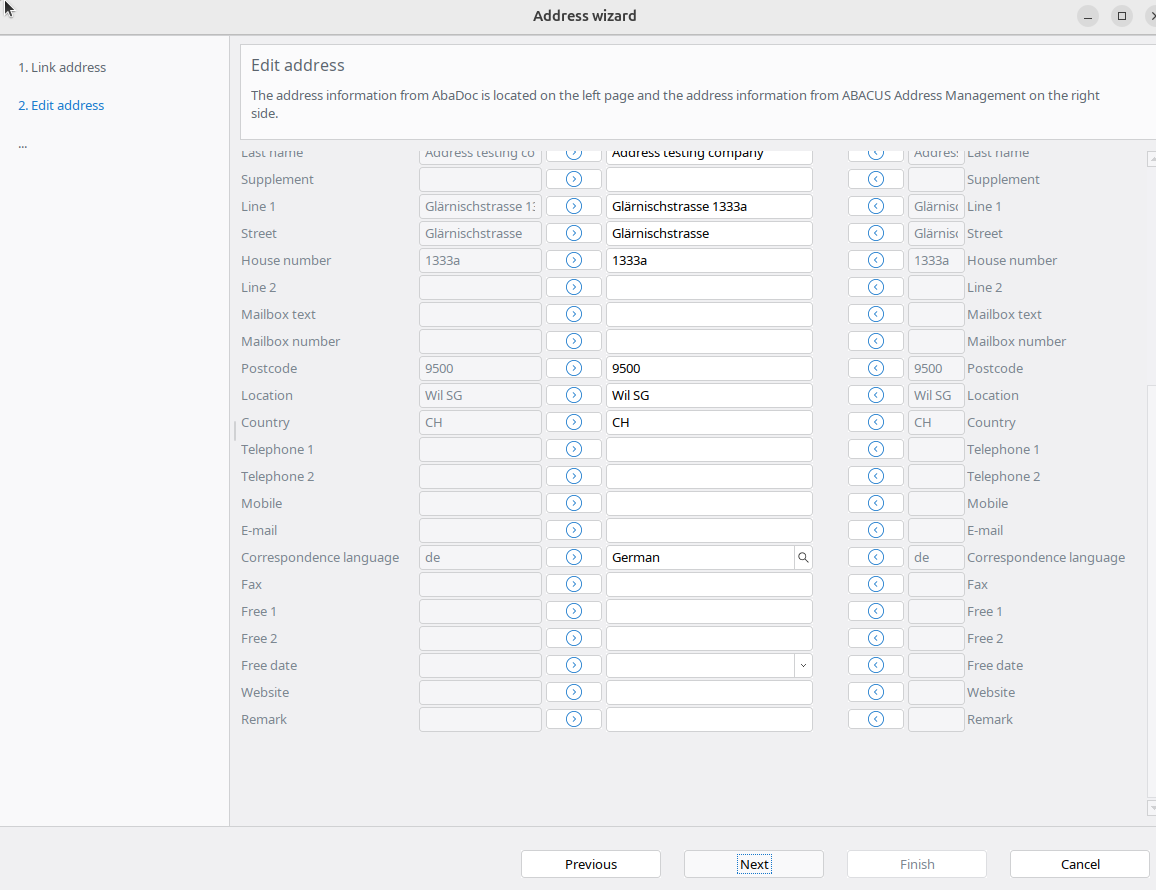Click the Next button
This screenshot has width=1156, height=890.
(753, 864)
